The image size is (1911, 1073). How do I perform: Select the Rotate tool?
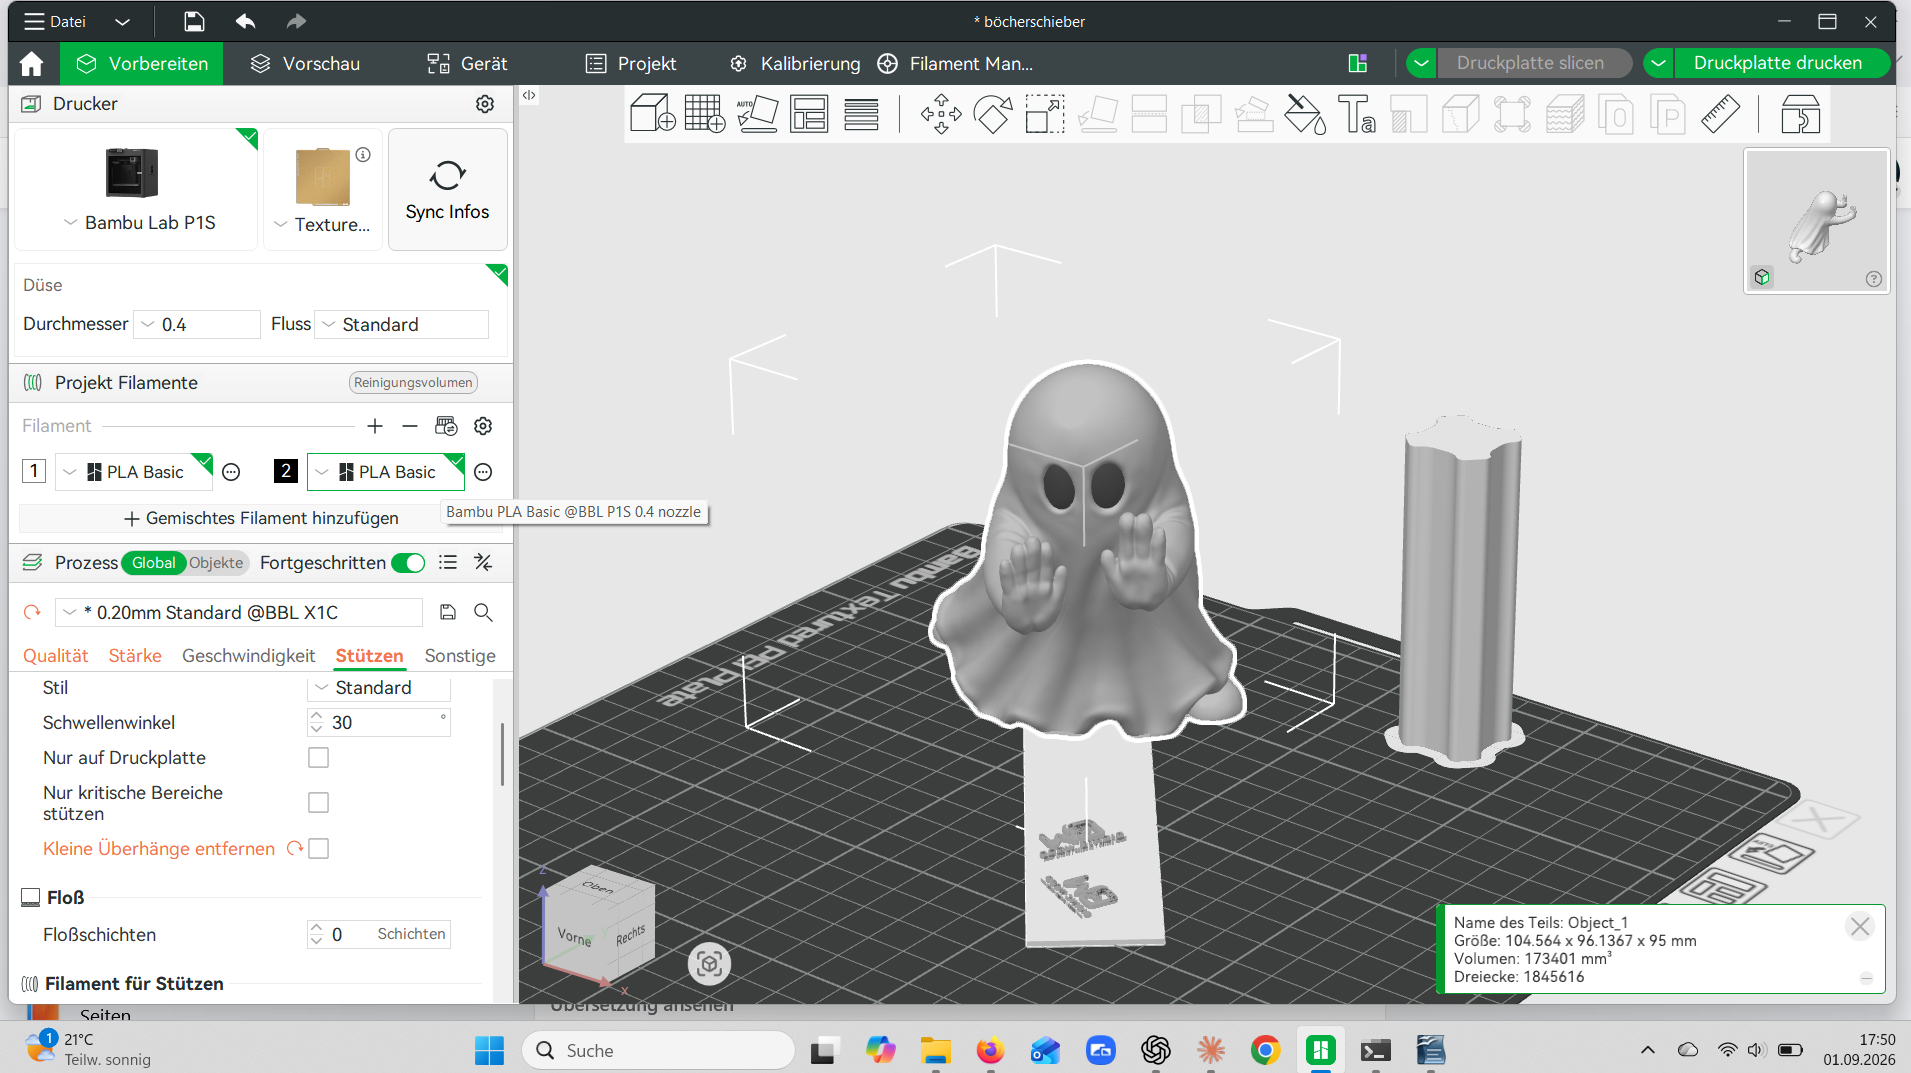tap(993, 114)
